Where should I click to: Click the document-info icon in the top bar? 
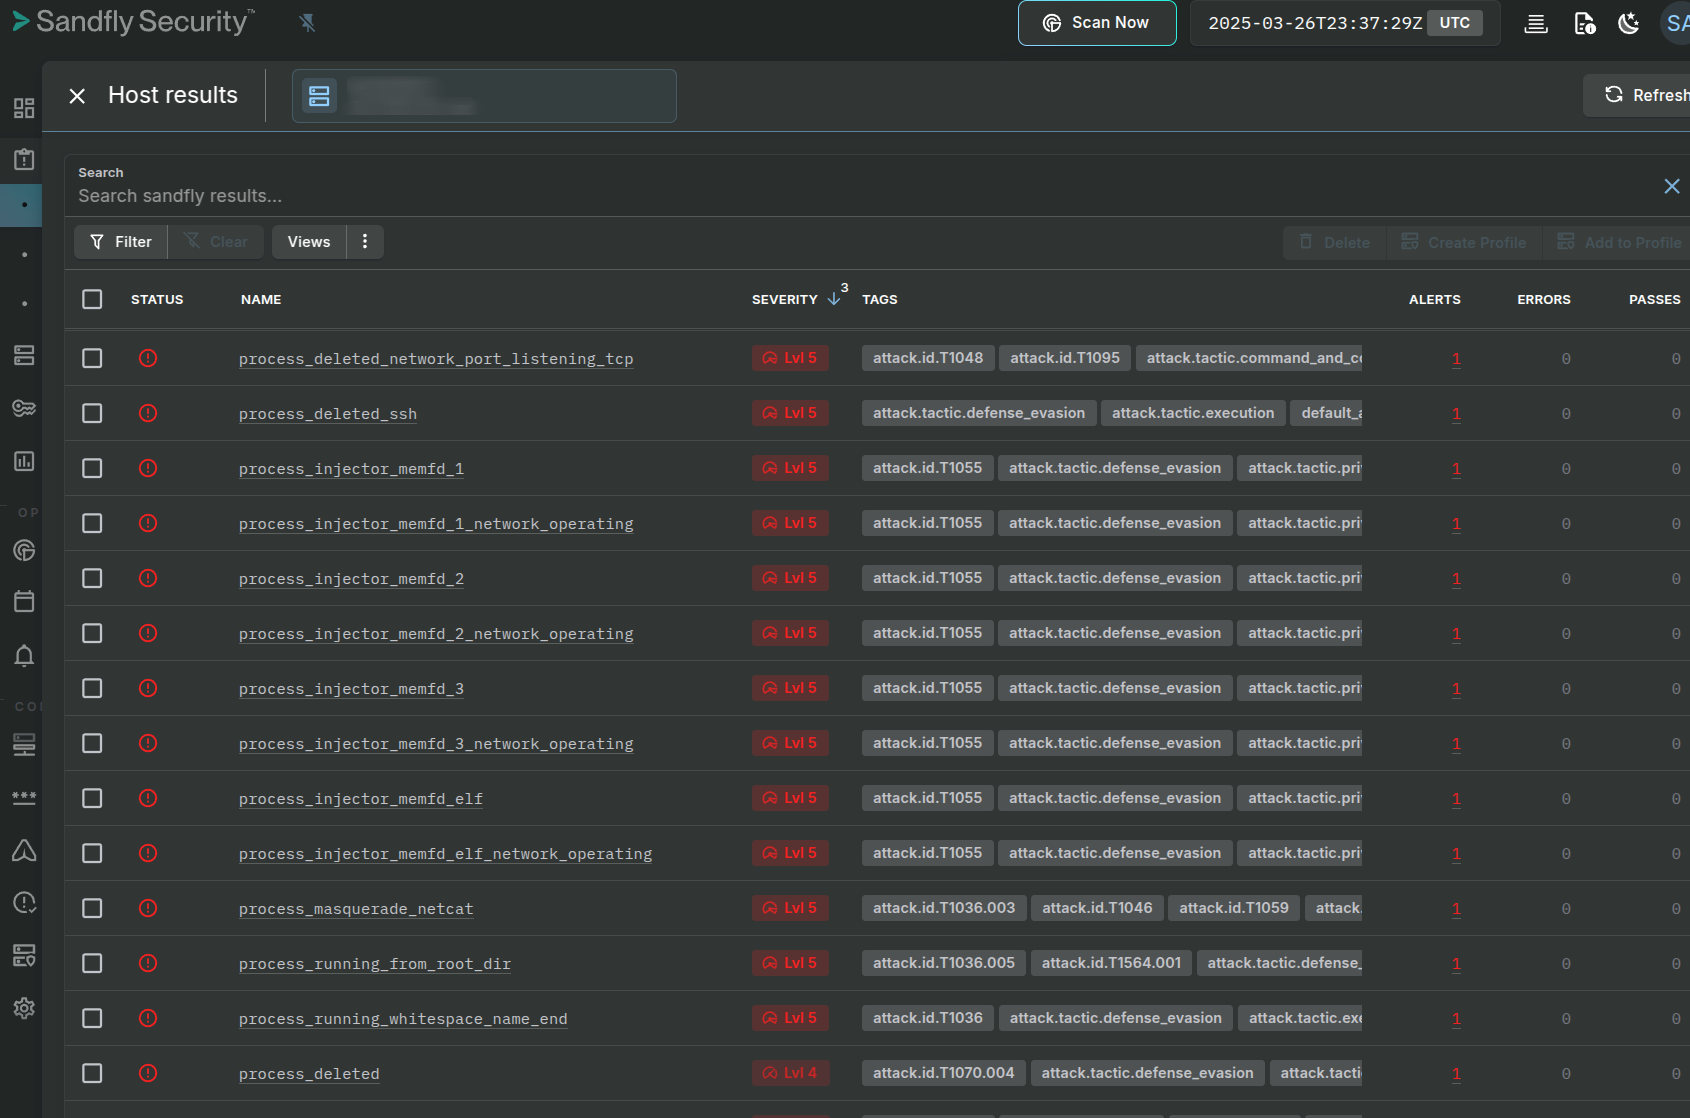pos(1584,22)
